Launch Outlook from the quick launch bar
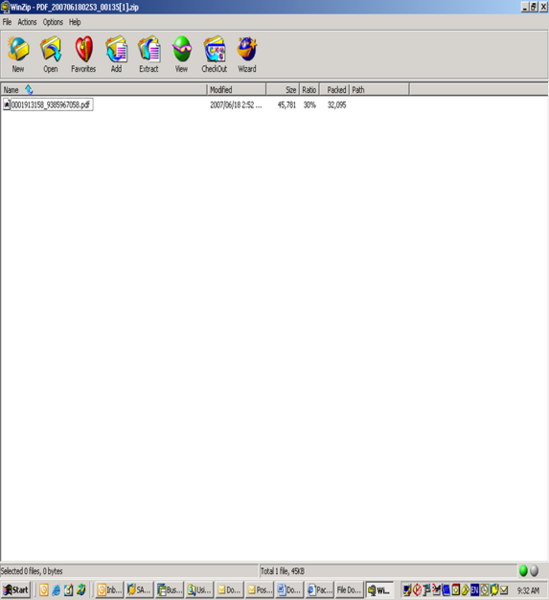549x600 pixels. point(44,590)
